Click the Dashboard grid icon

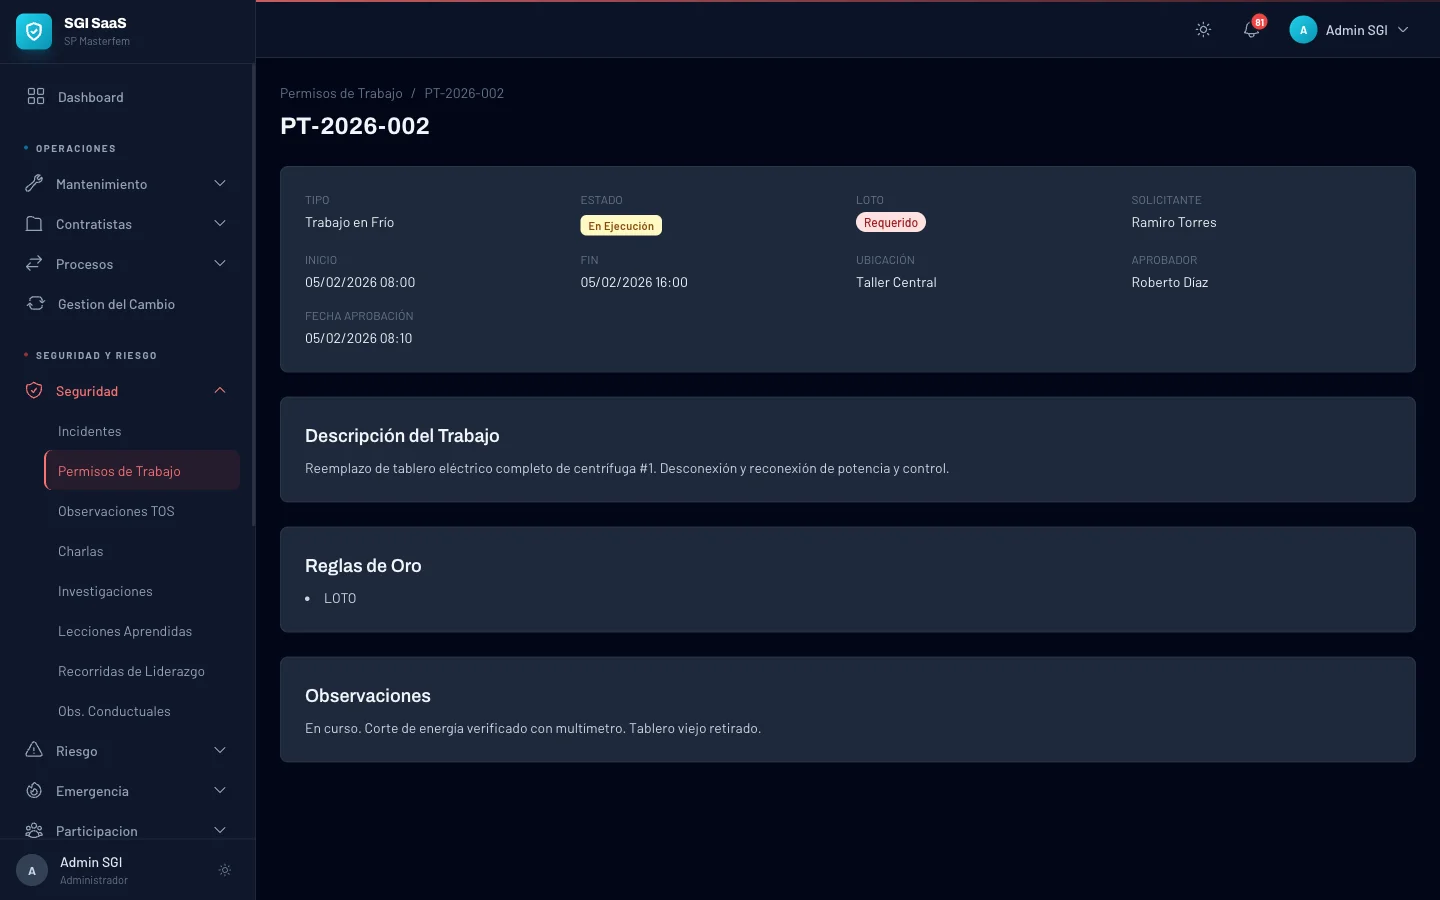tap(36, 97)
